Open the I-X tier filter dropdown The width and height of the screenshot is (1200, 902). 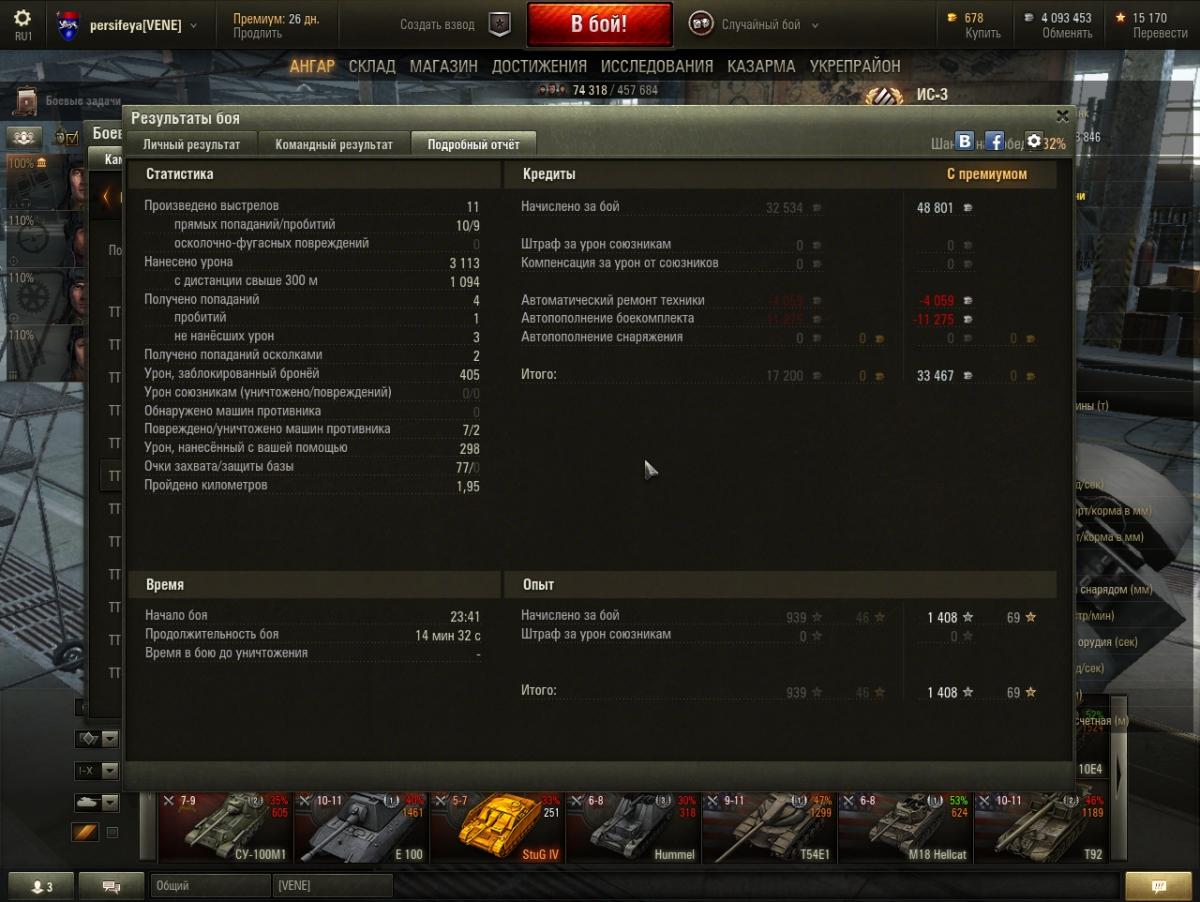[98, 771]
